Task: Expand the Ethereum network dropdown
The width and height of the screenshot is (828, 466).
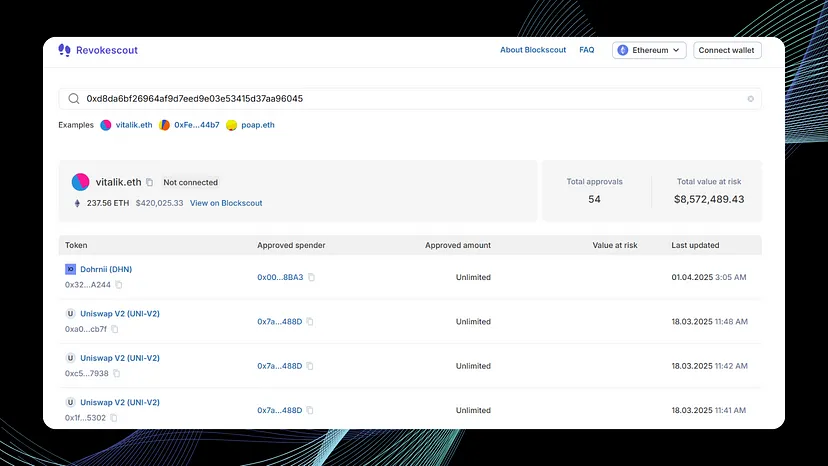Action: (649, 50)
